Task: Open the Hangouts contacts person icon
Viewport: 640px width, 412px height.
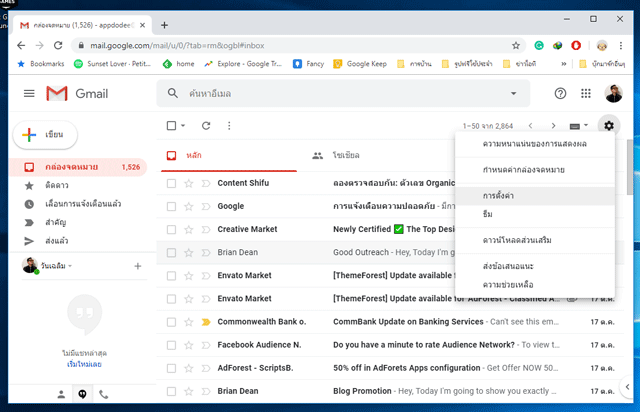Action: pos(61,394)
